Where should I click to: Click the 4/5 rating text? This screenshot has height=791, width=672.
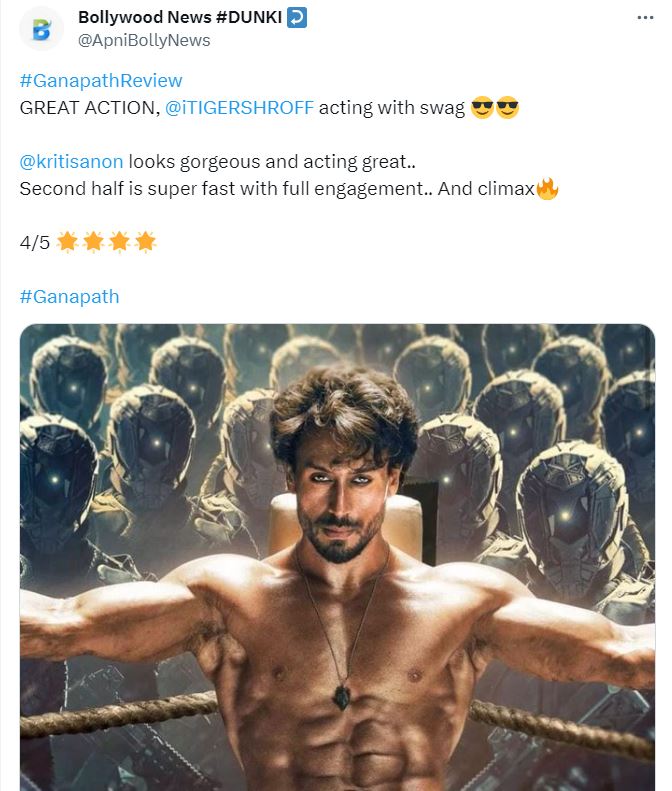pyautogui.click(x=35, y=242)
